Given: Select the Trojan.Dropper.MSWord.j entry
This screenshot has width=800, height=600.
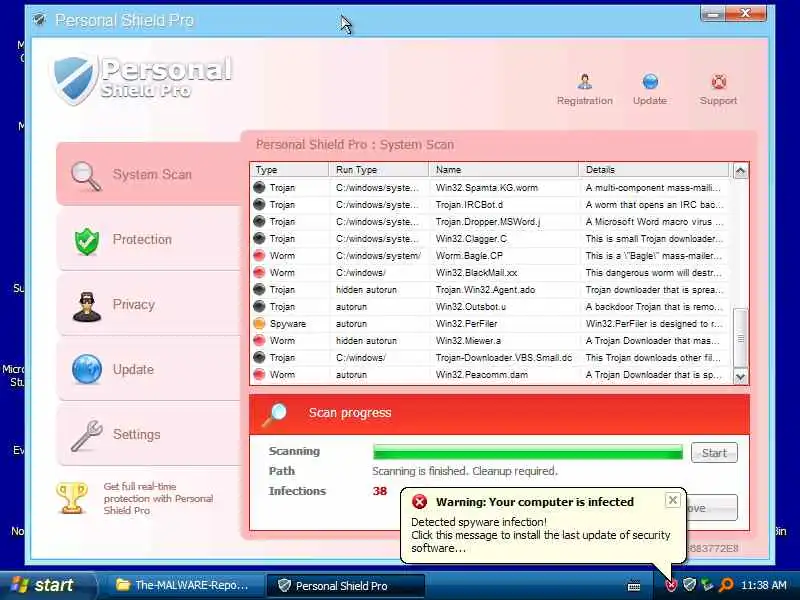Looking at the screenshot, I should point(490,221).
